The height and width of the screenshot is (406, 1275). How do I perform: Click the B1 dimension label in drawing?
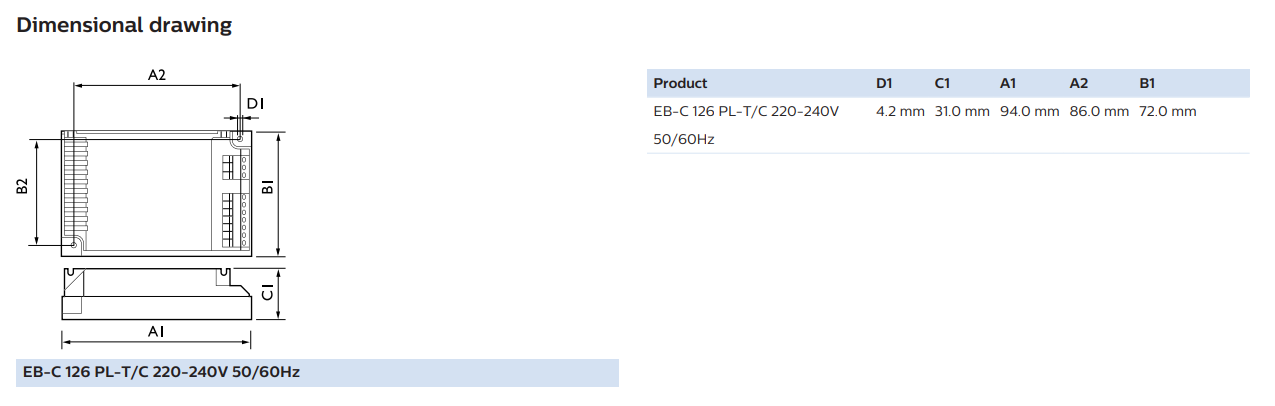(266, 190)
